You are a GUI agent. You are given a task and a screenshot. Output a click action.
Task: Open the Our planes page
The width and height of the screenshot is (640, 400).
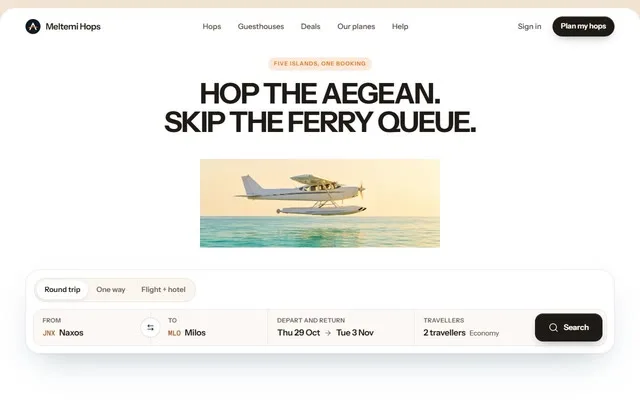pos(356,27)
